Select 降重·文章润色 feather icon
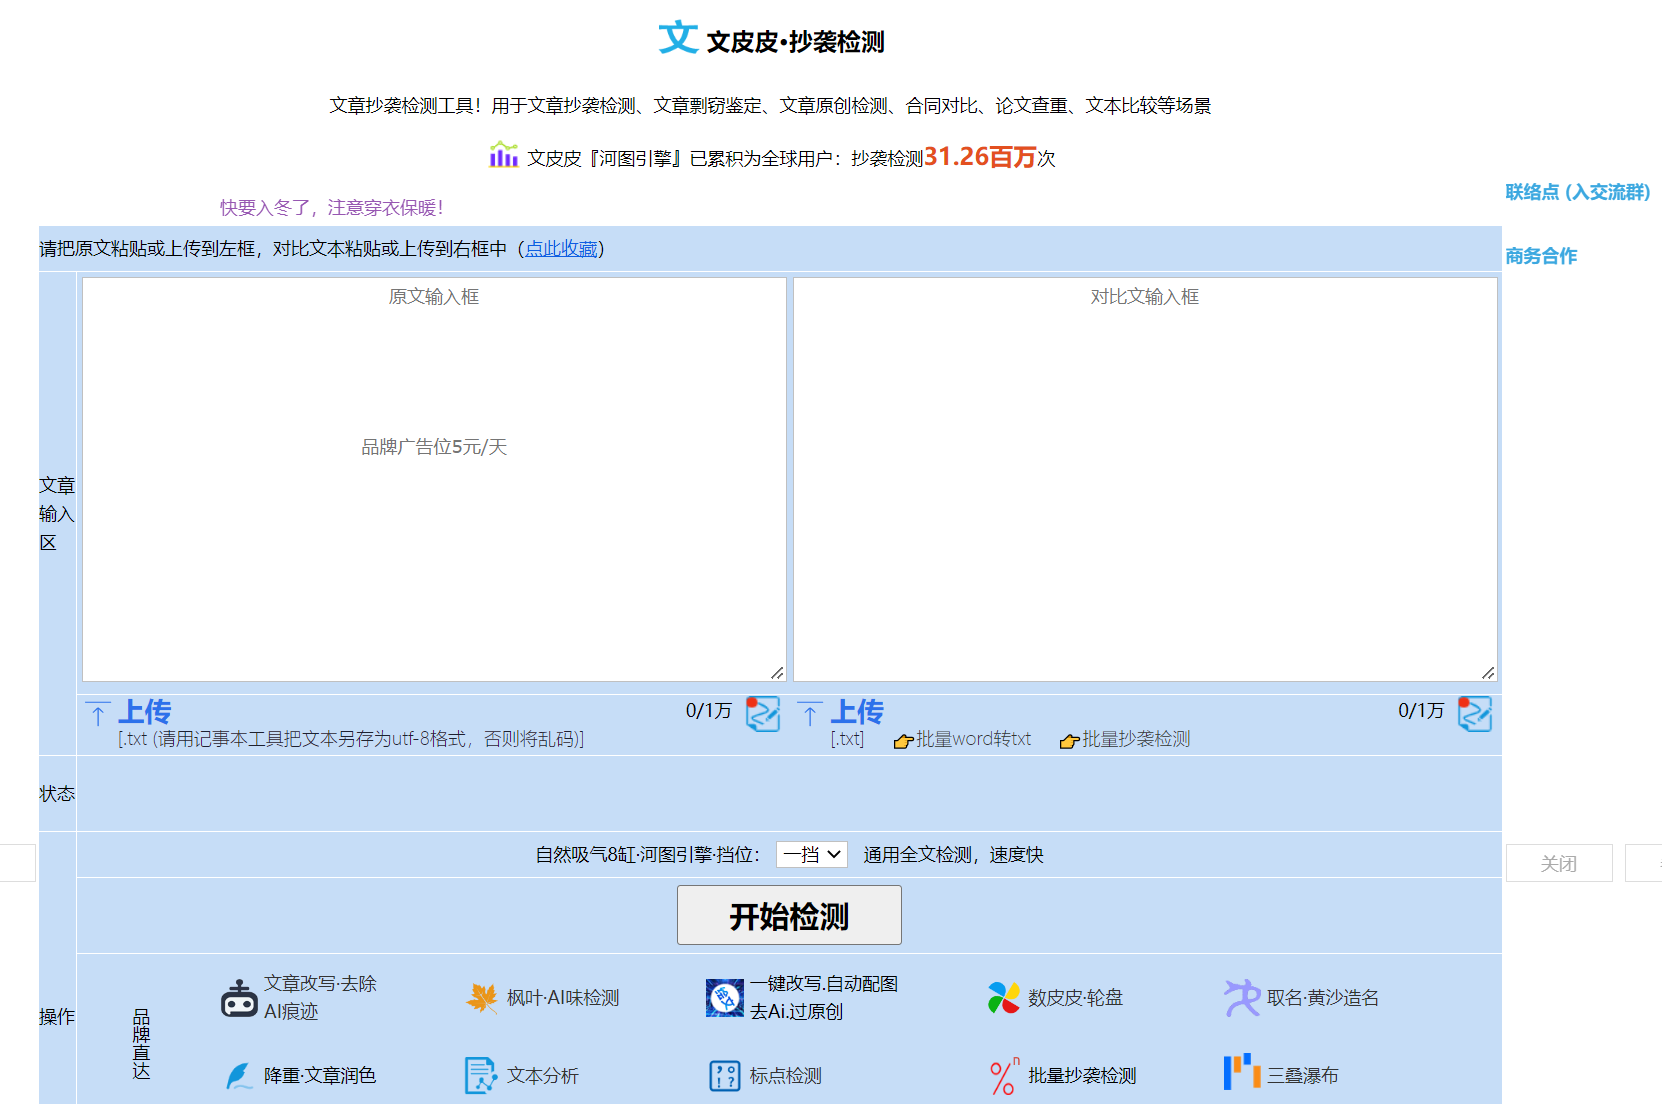Screen dimensions: 1662x1104 [239, 1075]
